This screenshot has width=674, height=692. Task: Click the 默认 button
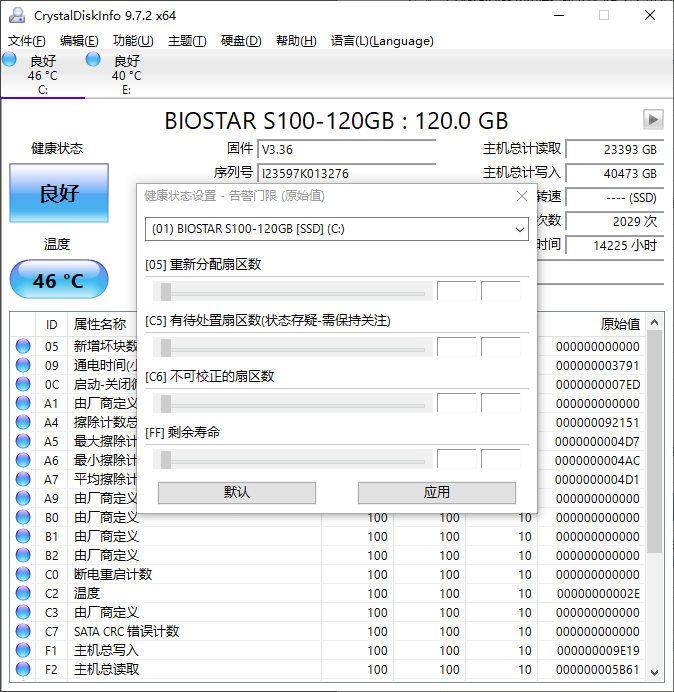pos(237,492)
